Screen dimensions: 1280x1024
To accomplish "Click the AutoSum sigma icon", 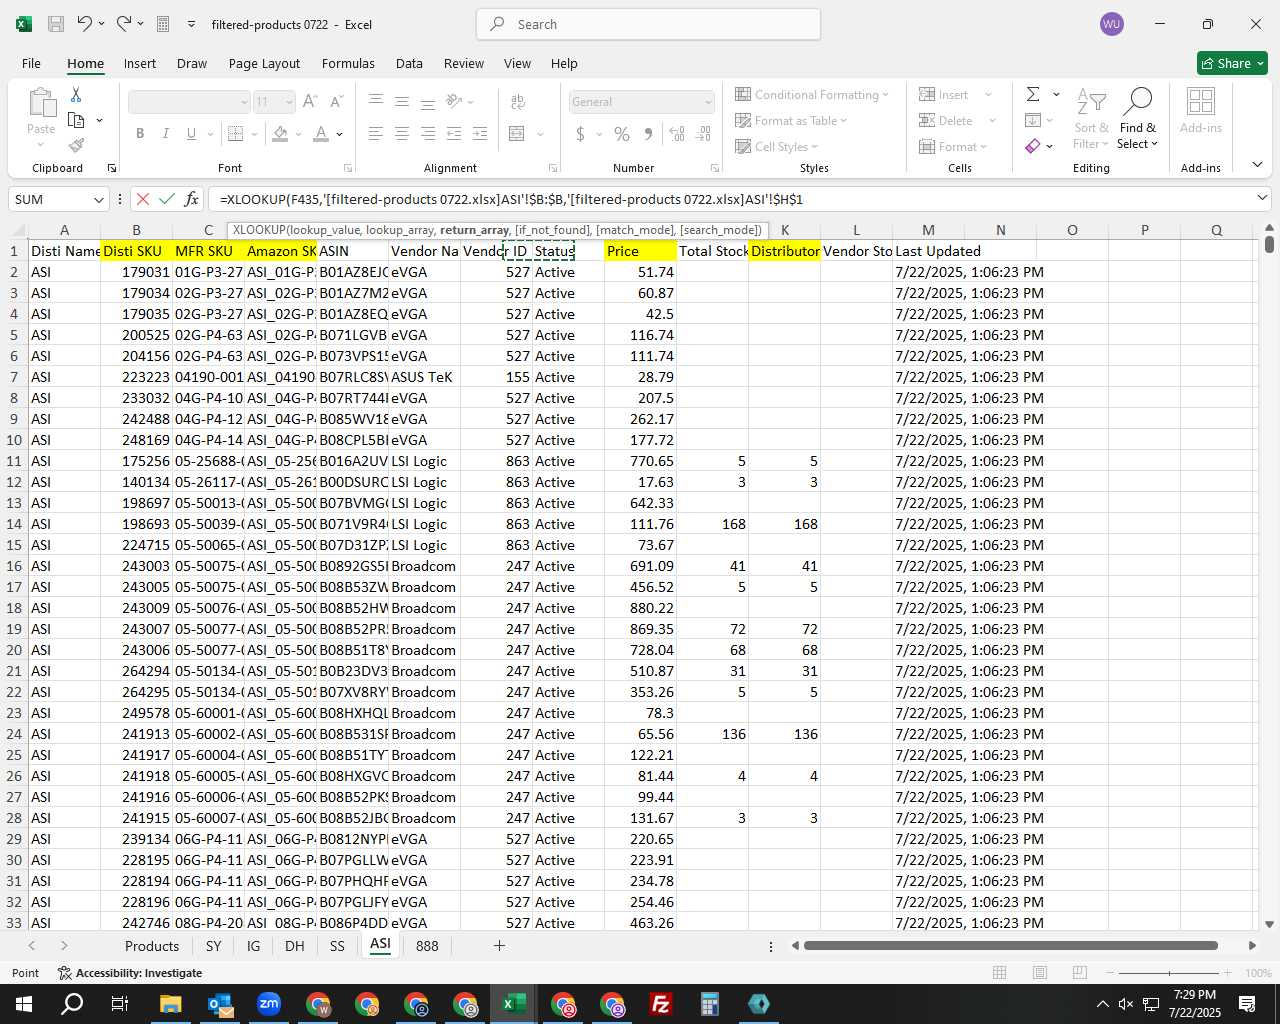I will (1033, 94).
